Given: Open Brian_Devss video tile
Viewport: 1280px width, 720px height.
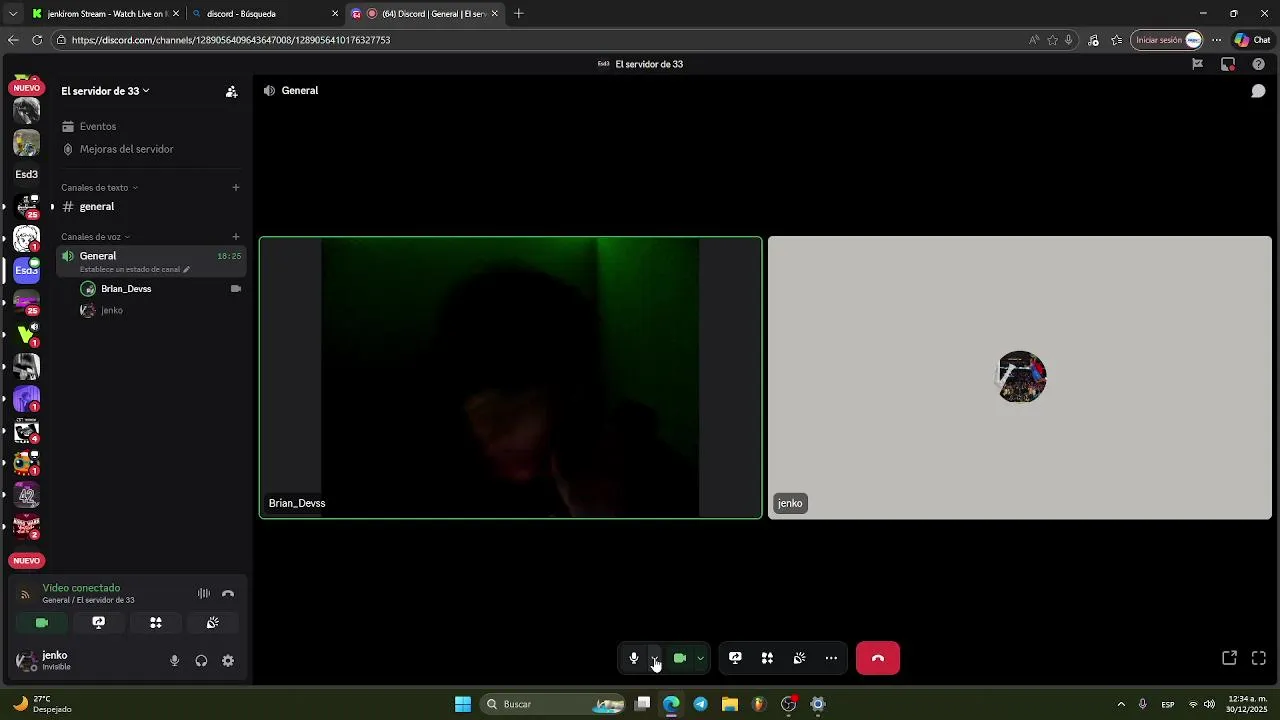Looking at the screenshot, I should (511, 378).
